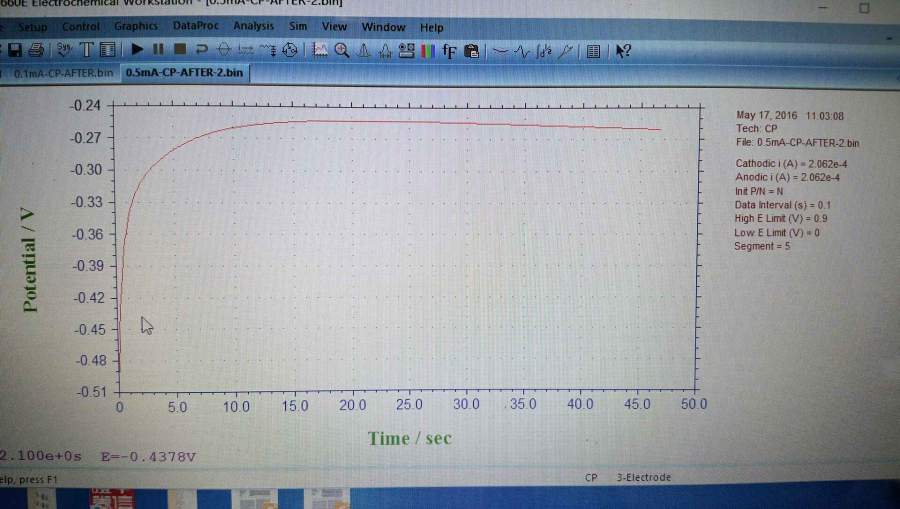Viewport: 900px width, 509px height.
Task: Click the Reverse Scan arrow icon
Action: click(201, 50)
